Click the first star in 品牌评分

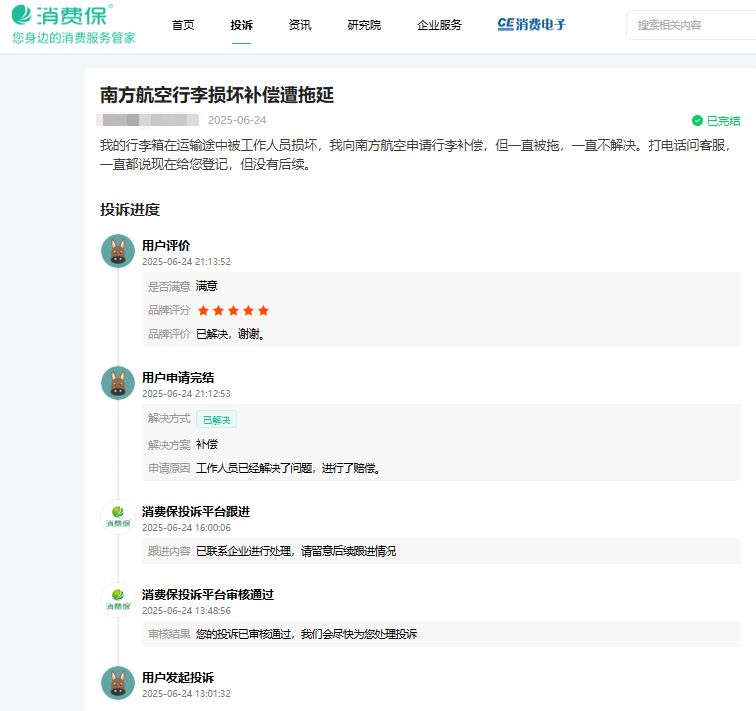tap(203, 310)
